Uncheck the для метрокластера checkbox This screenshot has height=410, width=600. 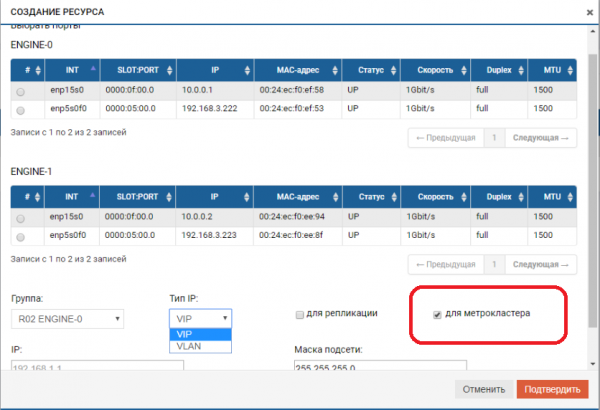click(x=437, y=314)
